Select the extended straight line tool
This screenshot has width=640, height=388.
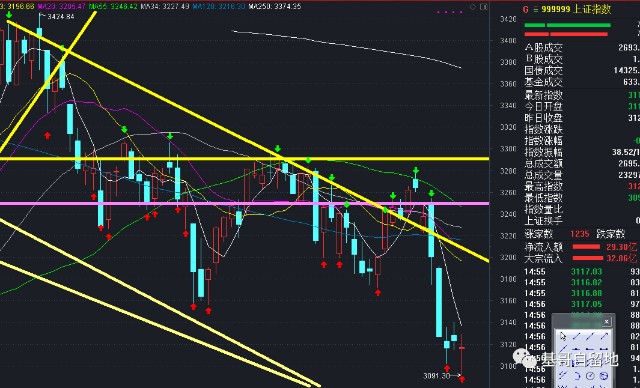pyautogui.click(x=590, y=336)
